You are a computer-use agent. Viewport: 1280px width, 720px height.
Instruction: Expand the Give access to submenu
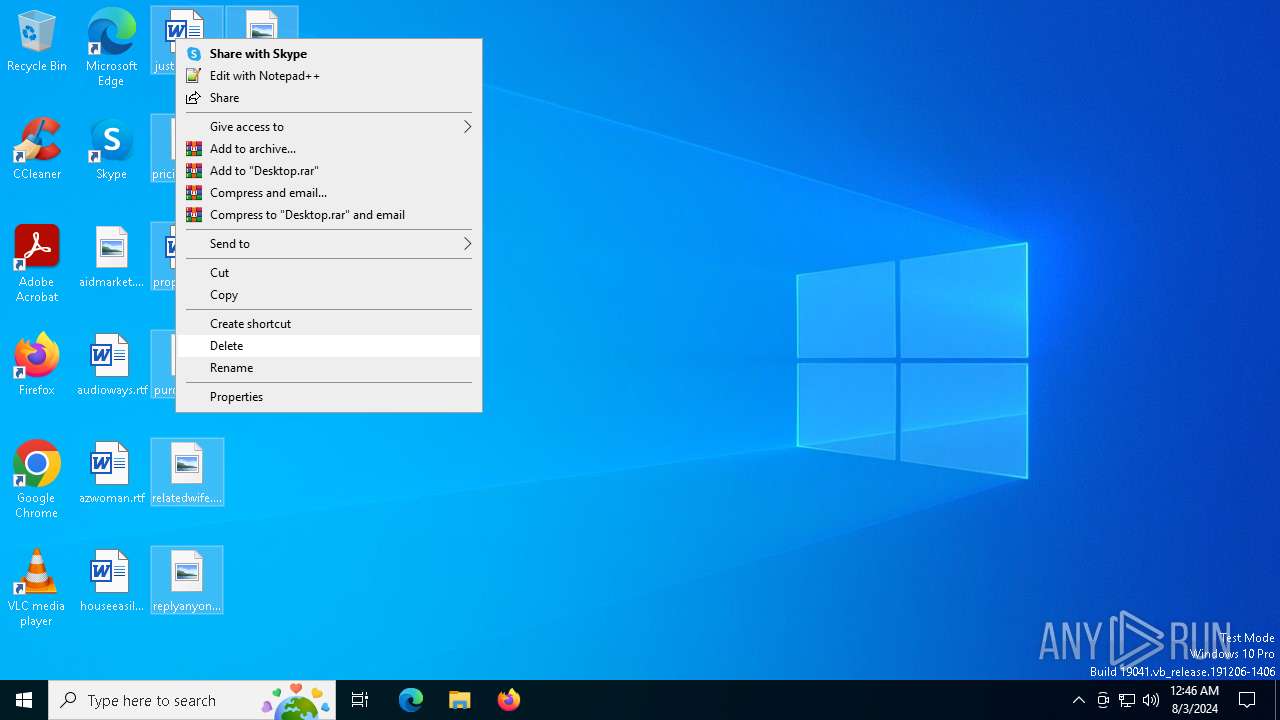coord(329,127)
